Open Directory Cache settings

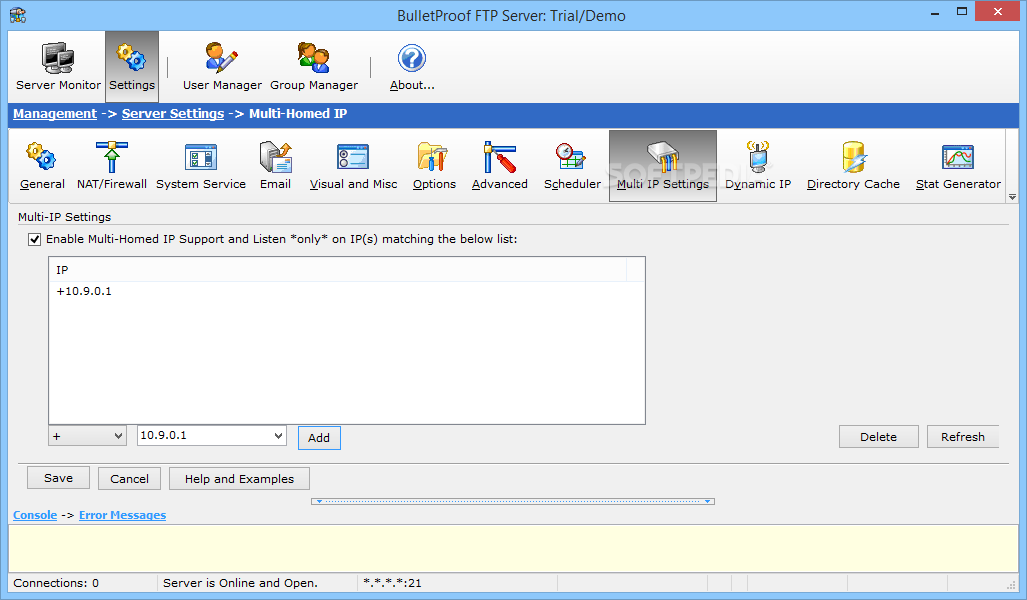point(853,166)
